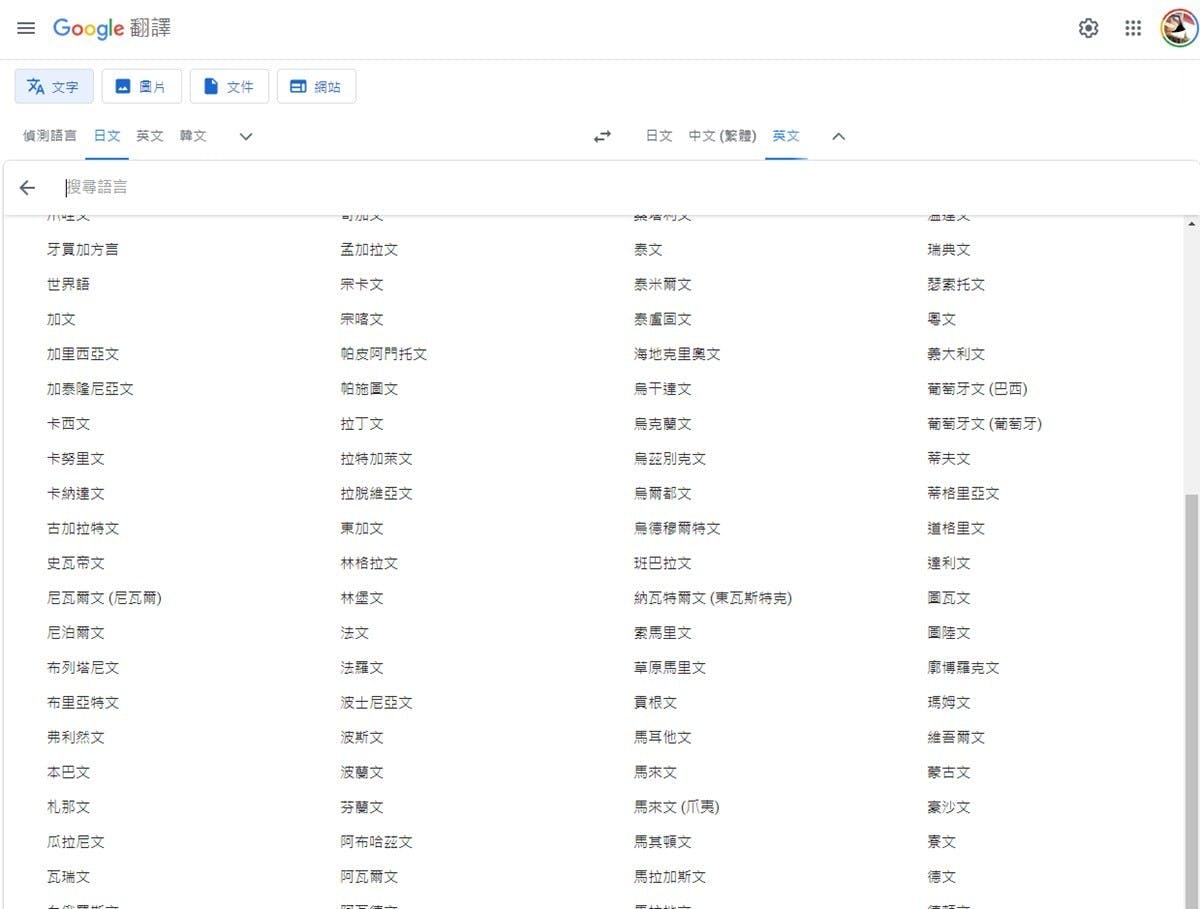Open the Google account avatar
The width and height of the screenshot is (1200, 909).
(1178, 28)
